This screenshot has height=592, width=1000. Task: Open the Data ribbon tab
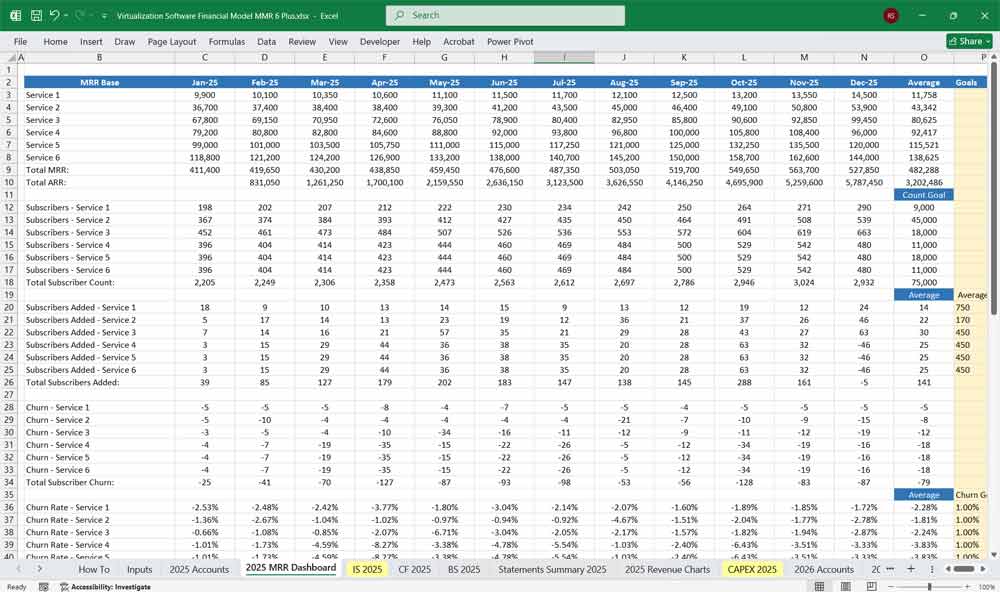pyautogui.click(x=267, y=41)
